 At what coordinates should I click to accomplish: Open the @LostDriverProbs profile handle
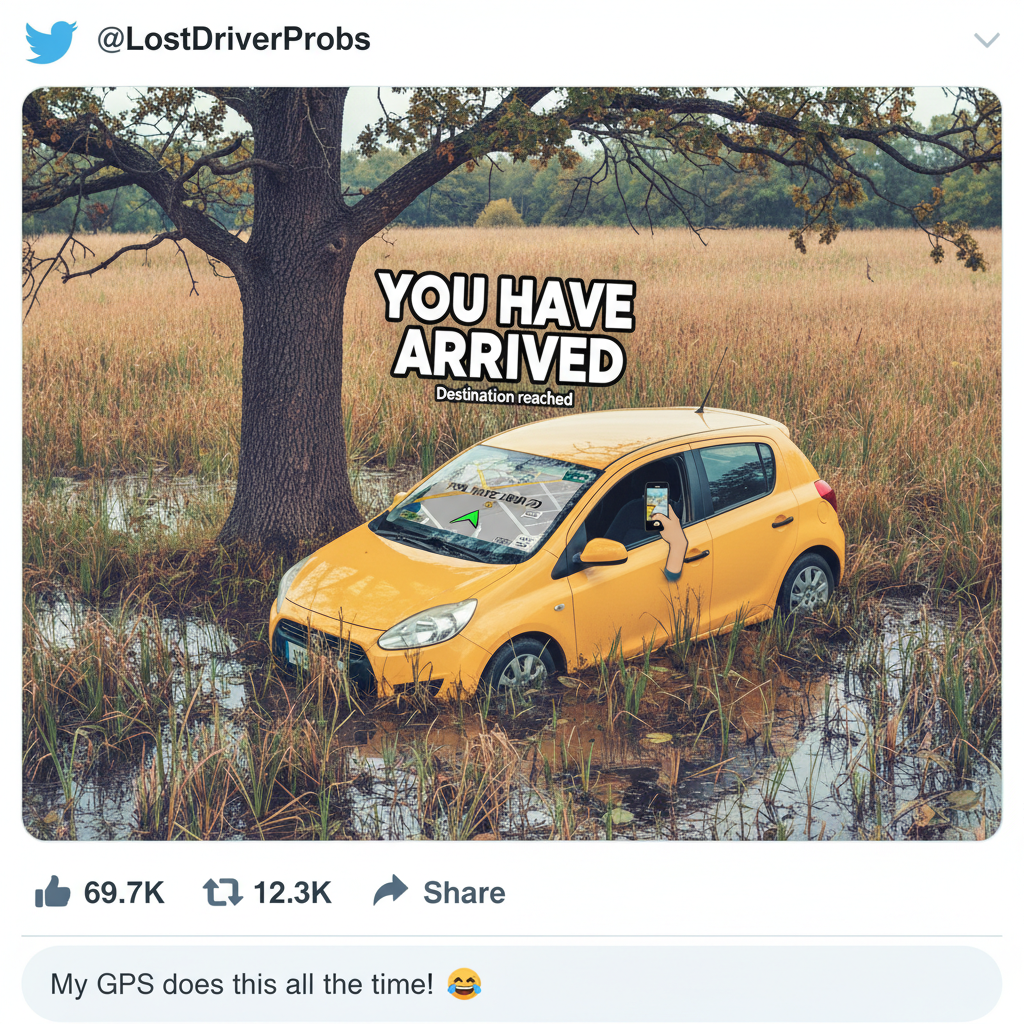click(233, 40)
